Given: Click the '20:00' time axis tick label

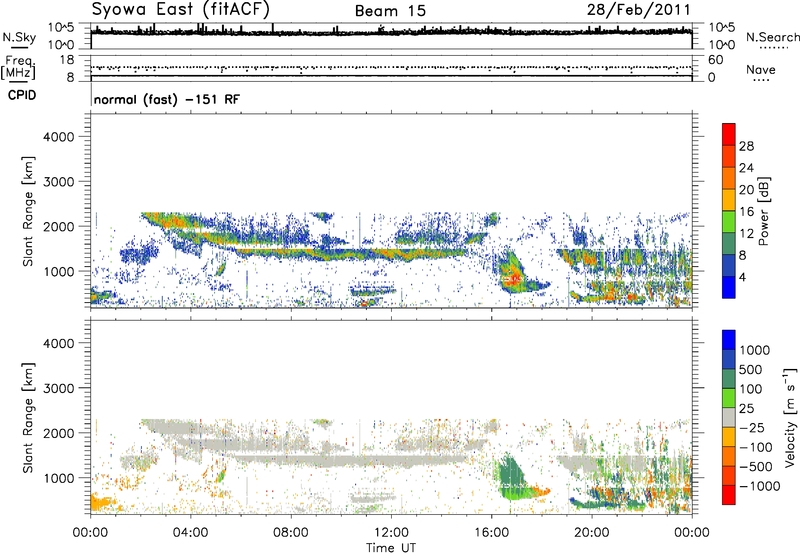Looking at the screenshot, I should pyautogui.click(x=591, y=533).
